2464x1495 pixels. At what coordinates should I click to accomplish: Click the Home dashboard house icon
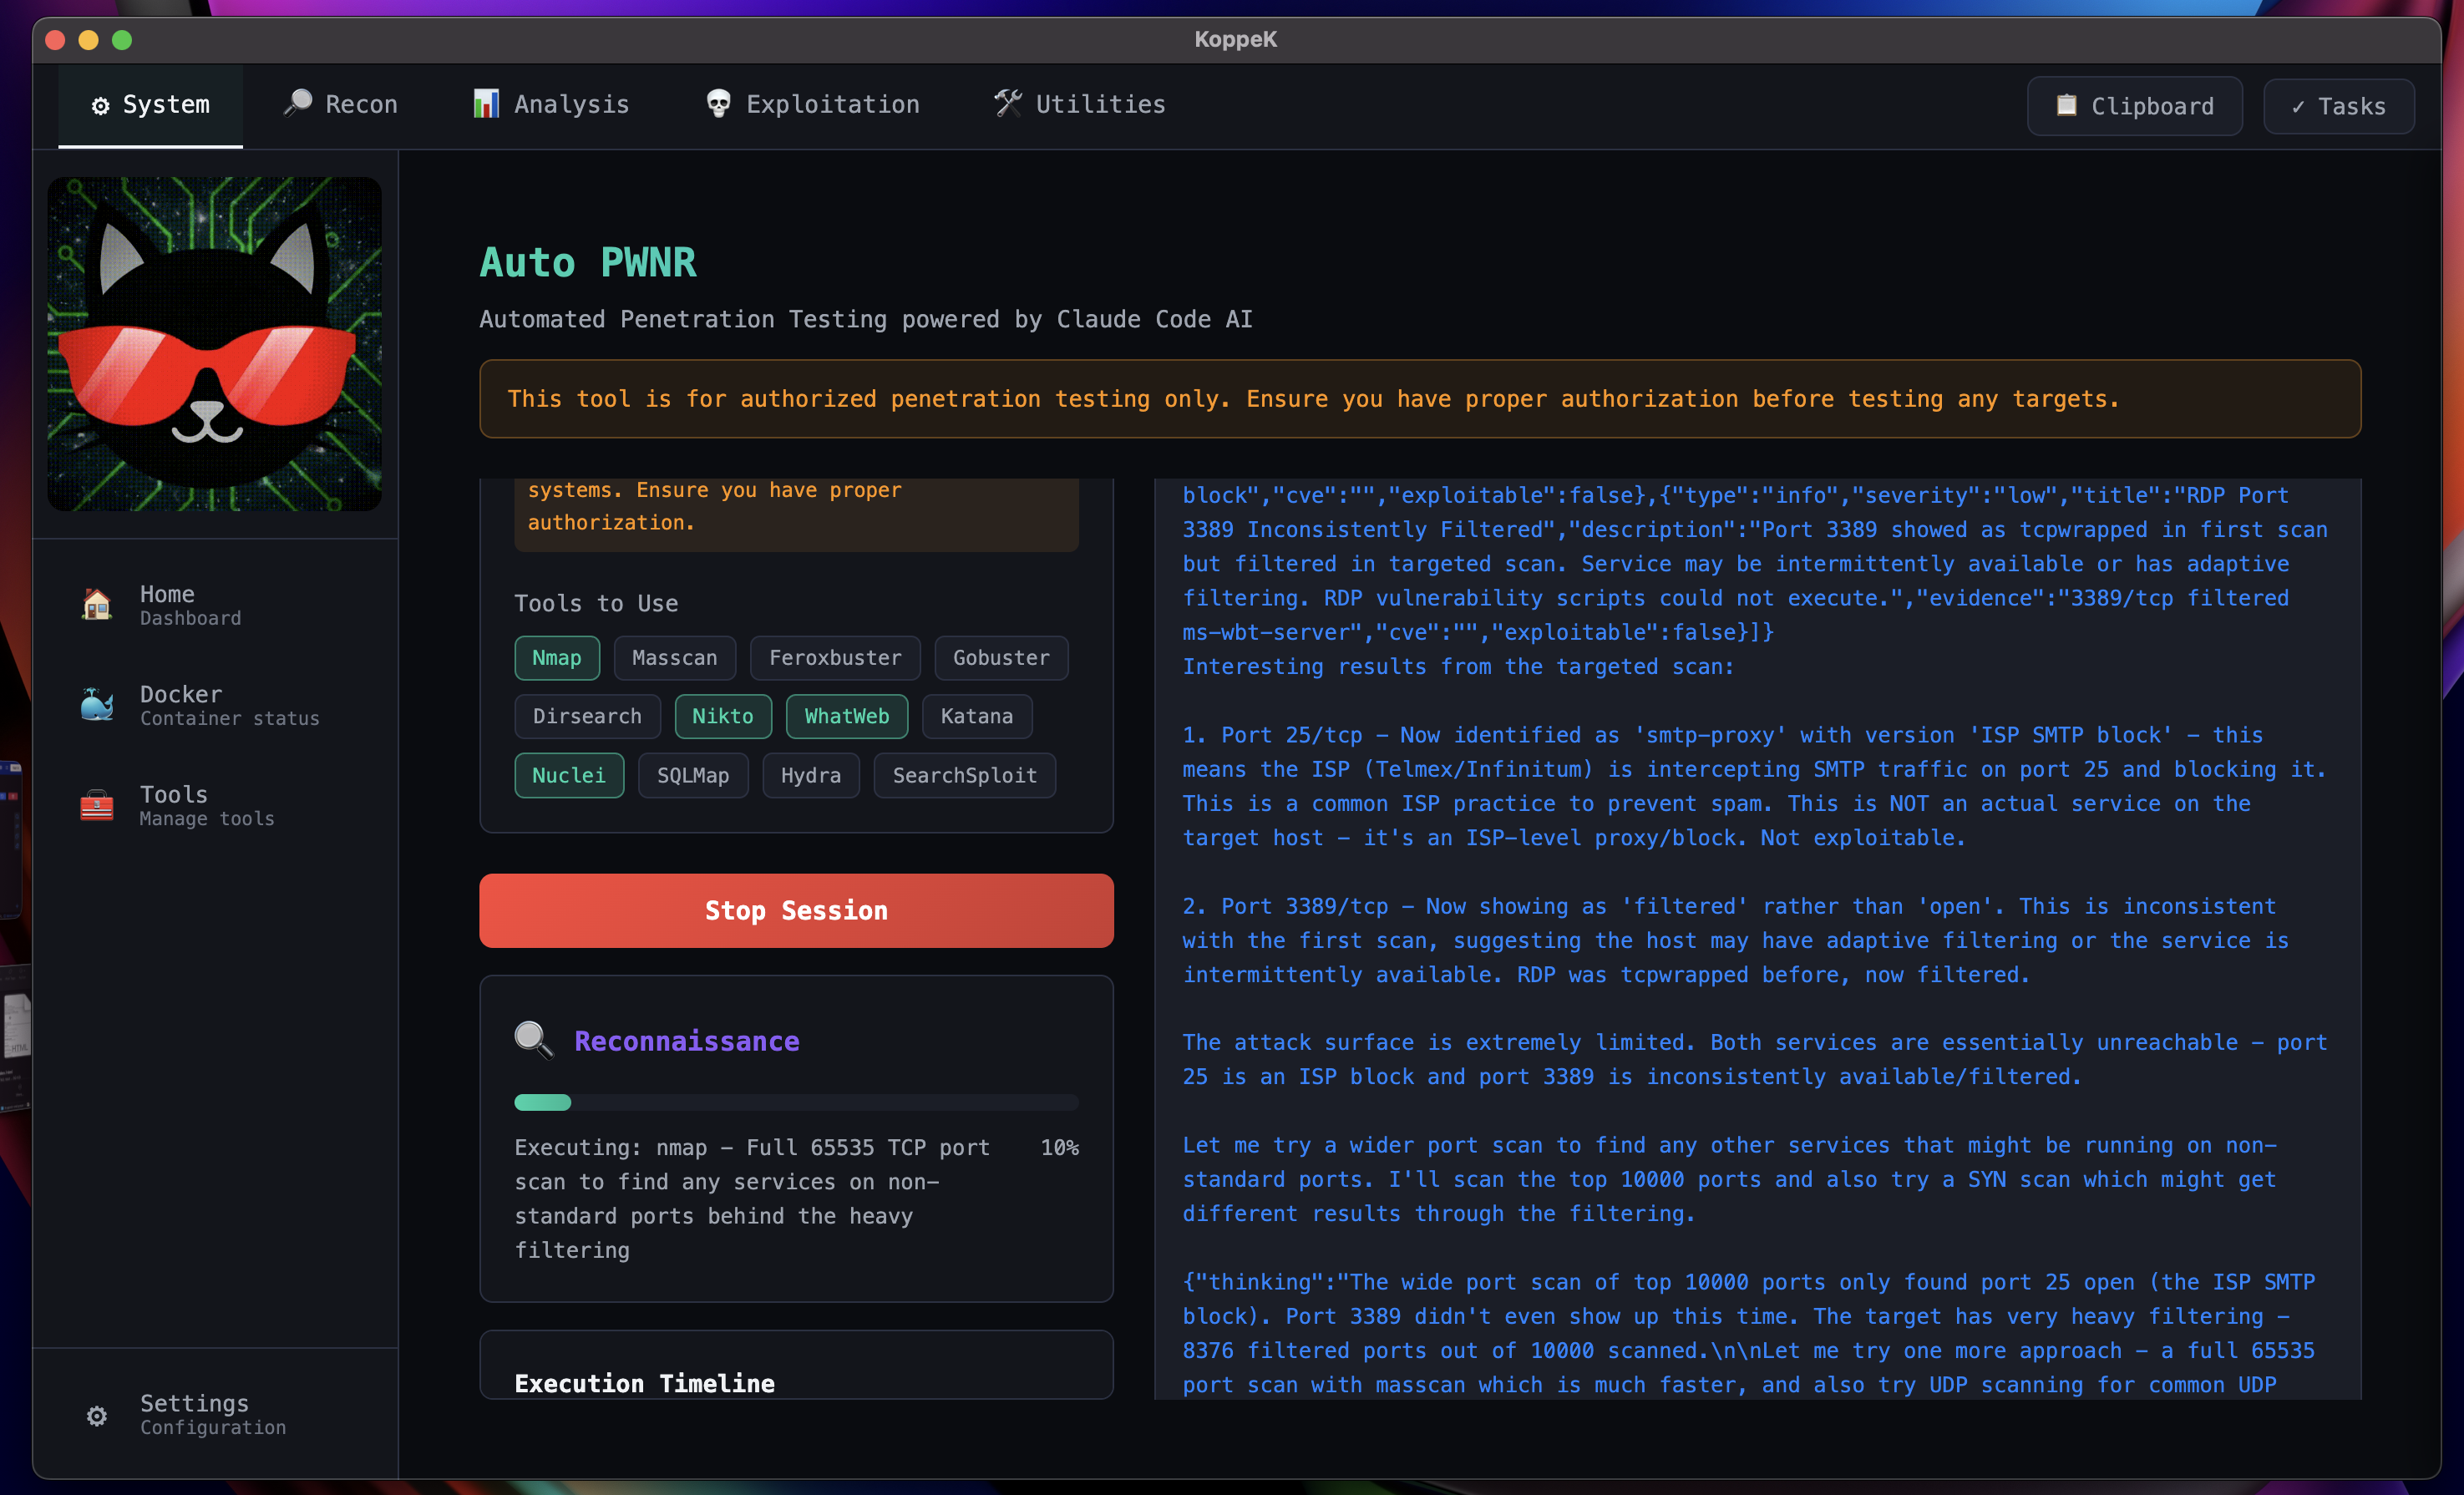point(96,604)
